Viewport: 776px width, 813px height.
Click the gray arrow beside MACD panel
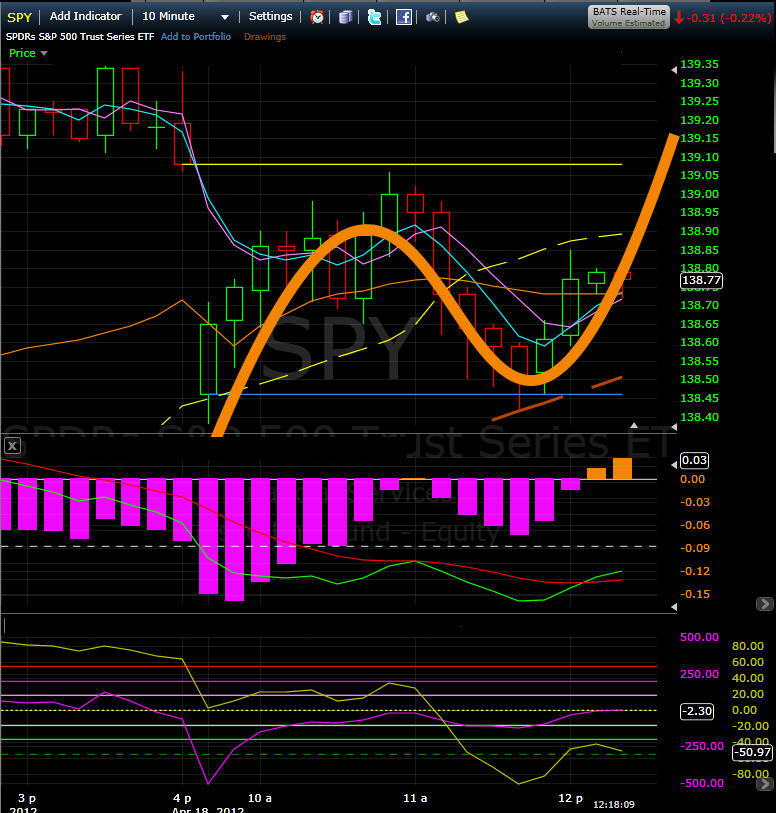pos(764,604)
